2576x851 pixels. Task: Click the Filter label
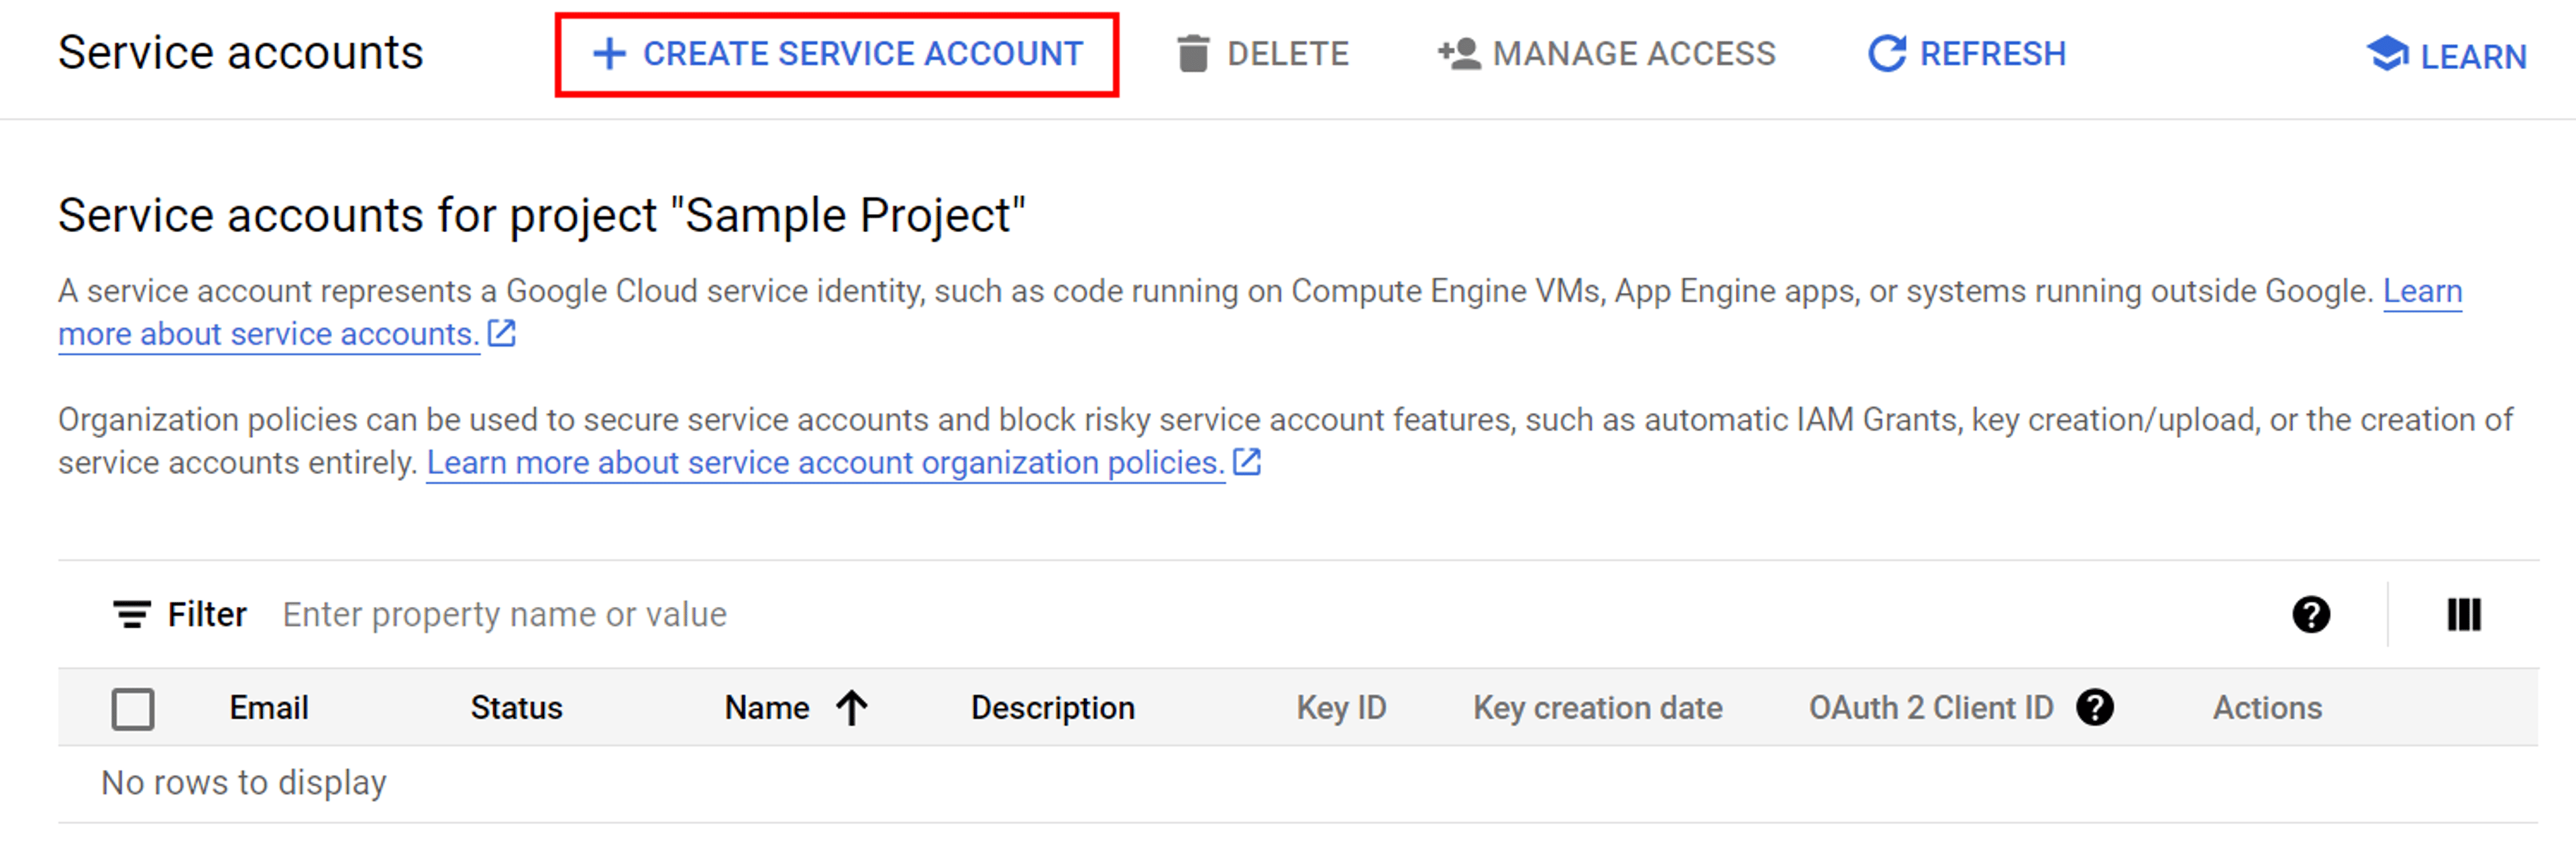coord(206,614)
